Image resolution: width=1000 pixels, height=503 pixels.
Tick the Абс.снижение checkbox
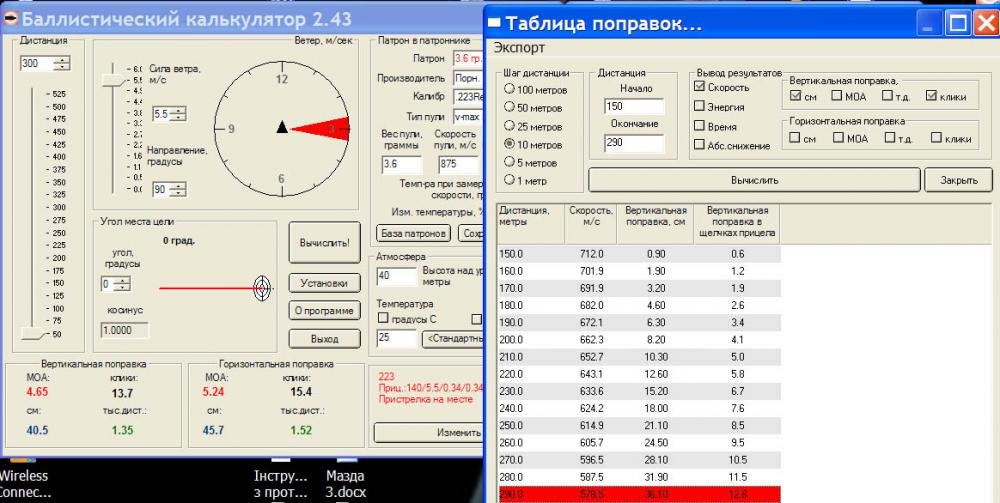[x=701, y=146]
